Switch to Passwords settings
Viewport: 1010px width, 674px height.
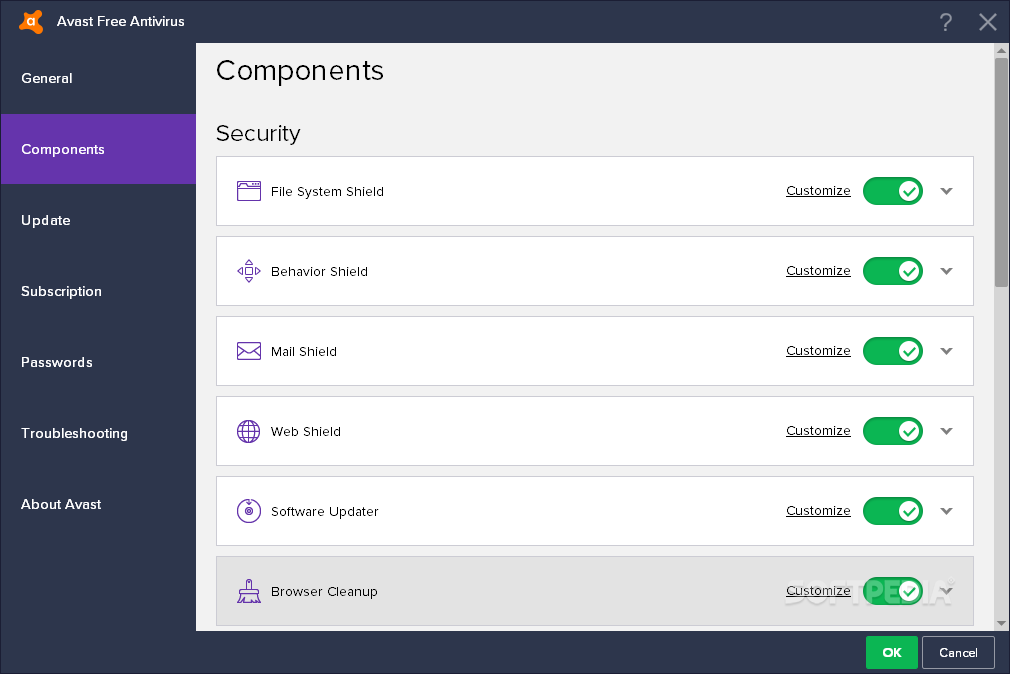tap(98, 362)
